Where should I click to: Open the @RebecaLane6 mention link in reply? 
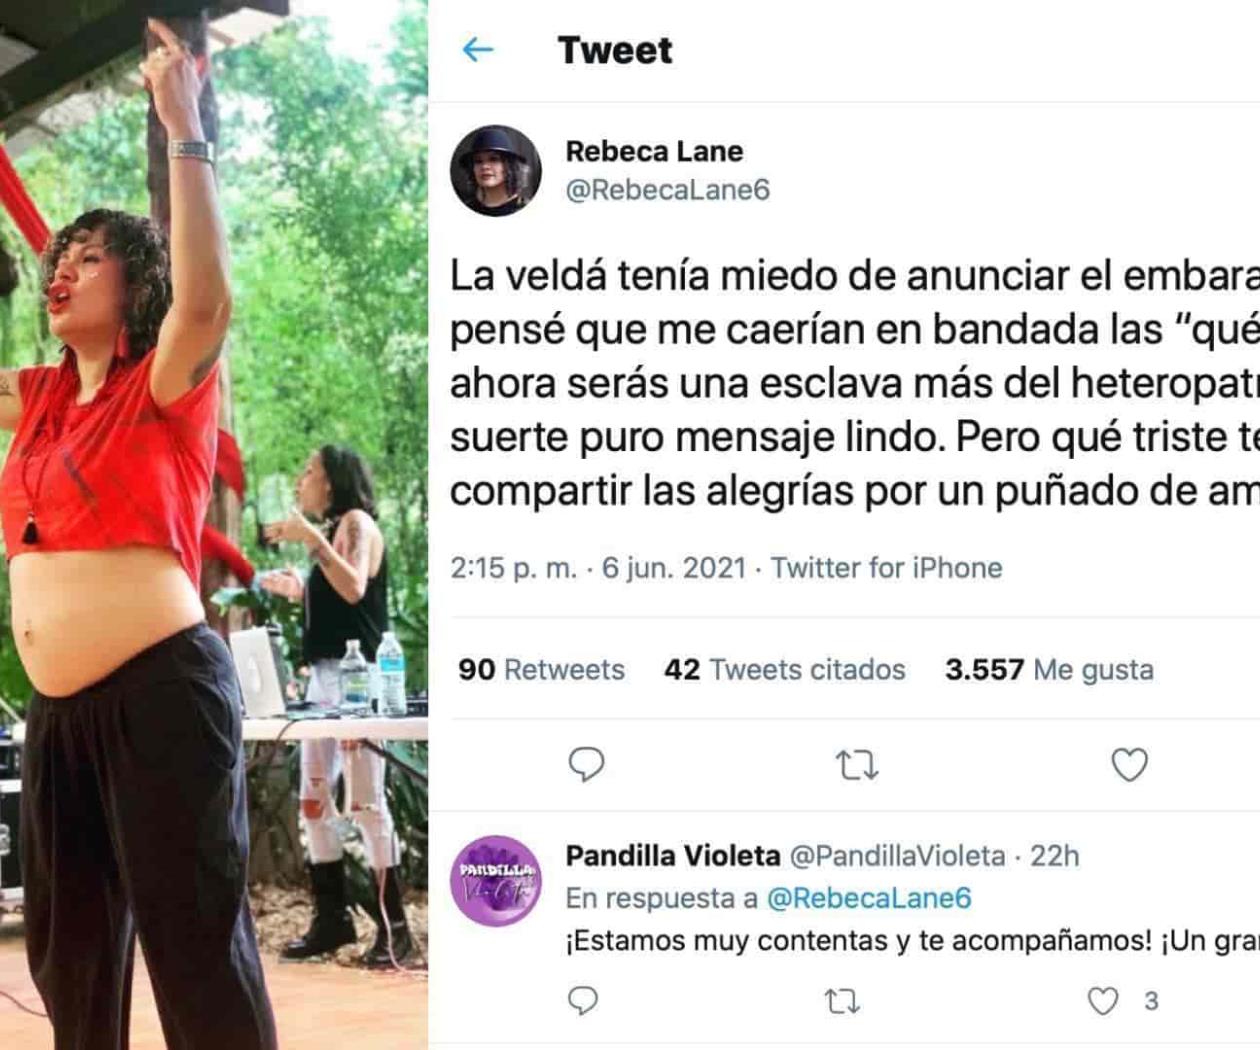(869, 898)
